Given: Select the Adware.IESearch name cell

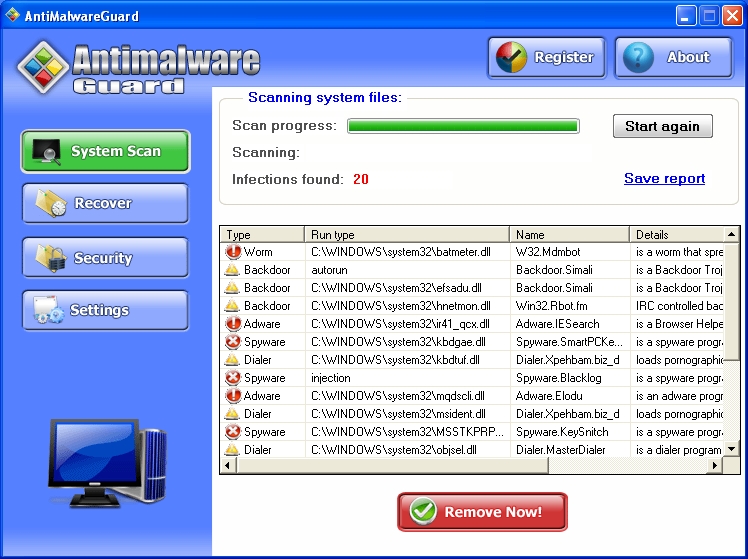Looking at the screenshot, I should tap(570, 324).
